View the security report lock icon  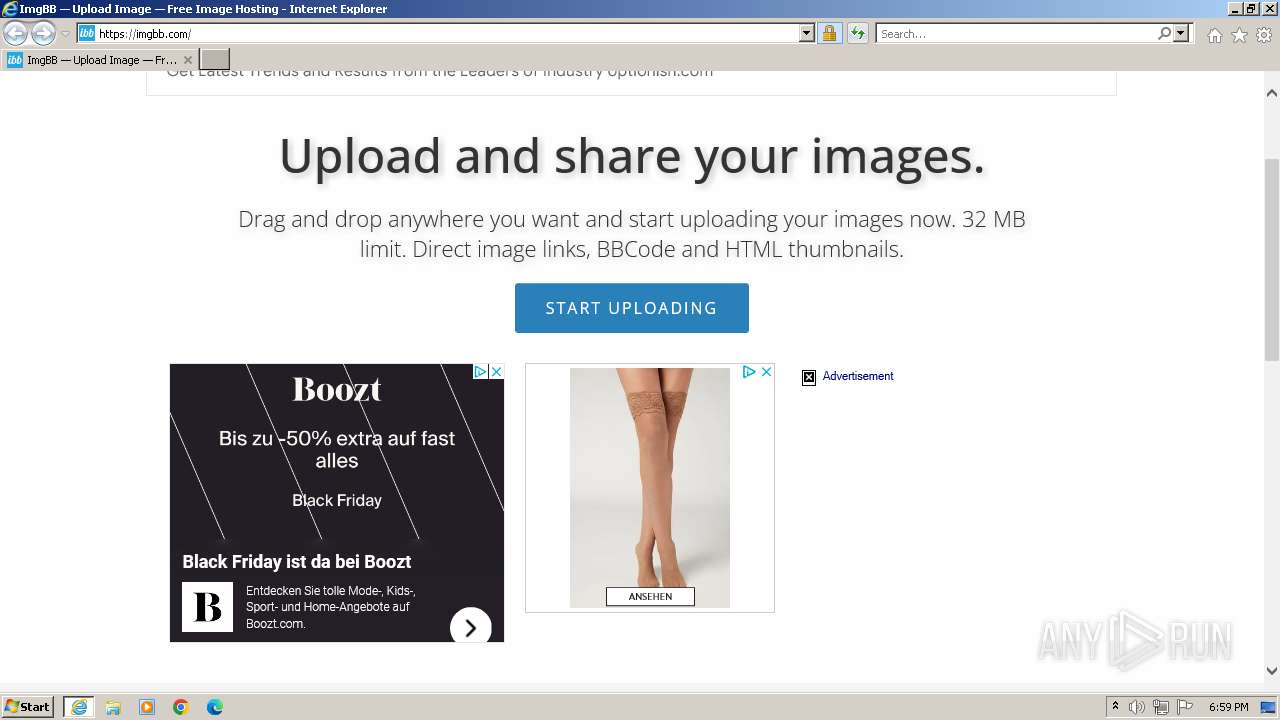click(x=829, y=33)
